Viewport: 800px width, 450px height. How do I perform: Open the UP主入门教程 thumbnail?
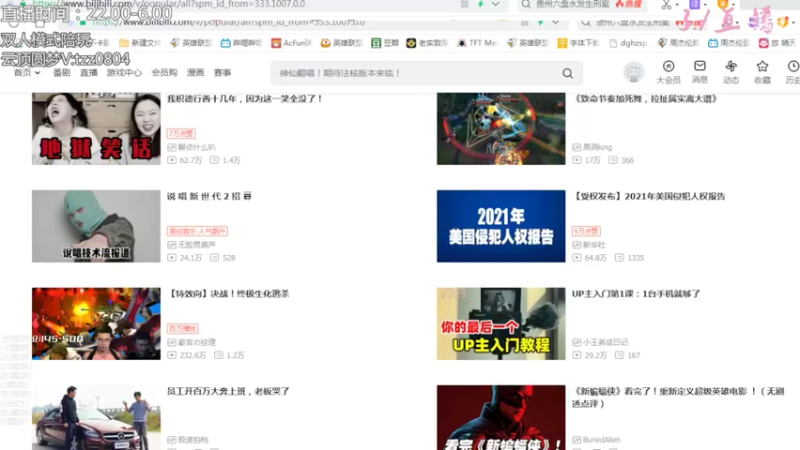click(501, 323)
